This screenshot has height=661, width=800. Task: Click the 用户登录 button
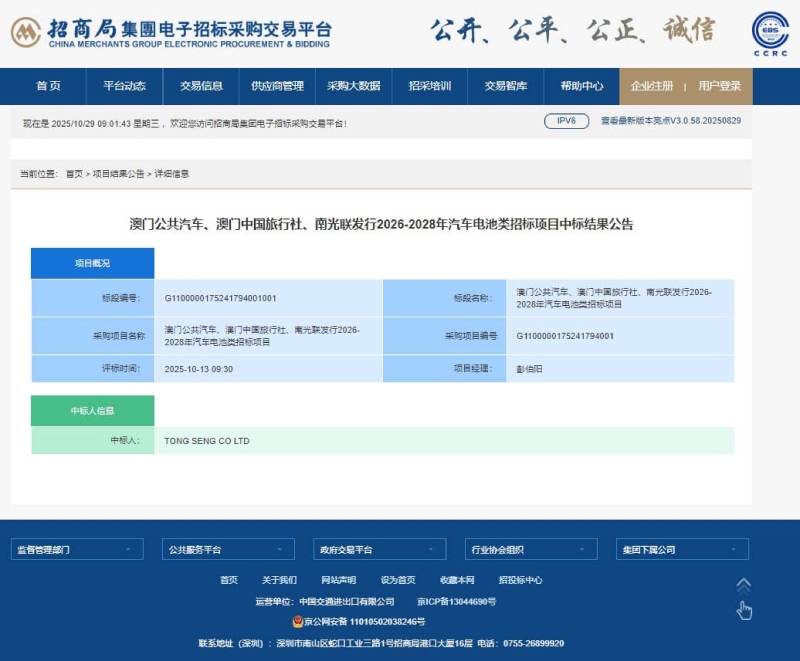(x=719, y=86)
